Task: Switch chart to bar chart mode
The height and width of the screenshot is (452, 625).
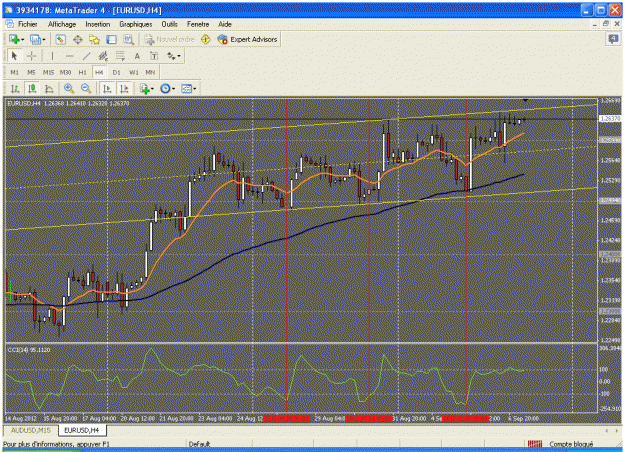Action: (x=15, y=88)
